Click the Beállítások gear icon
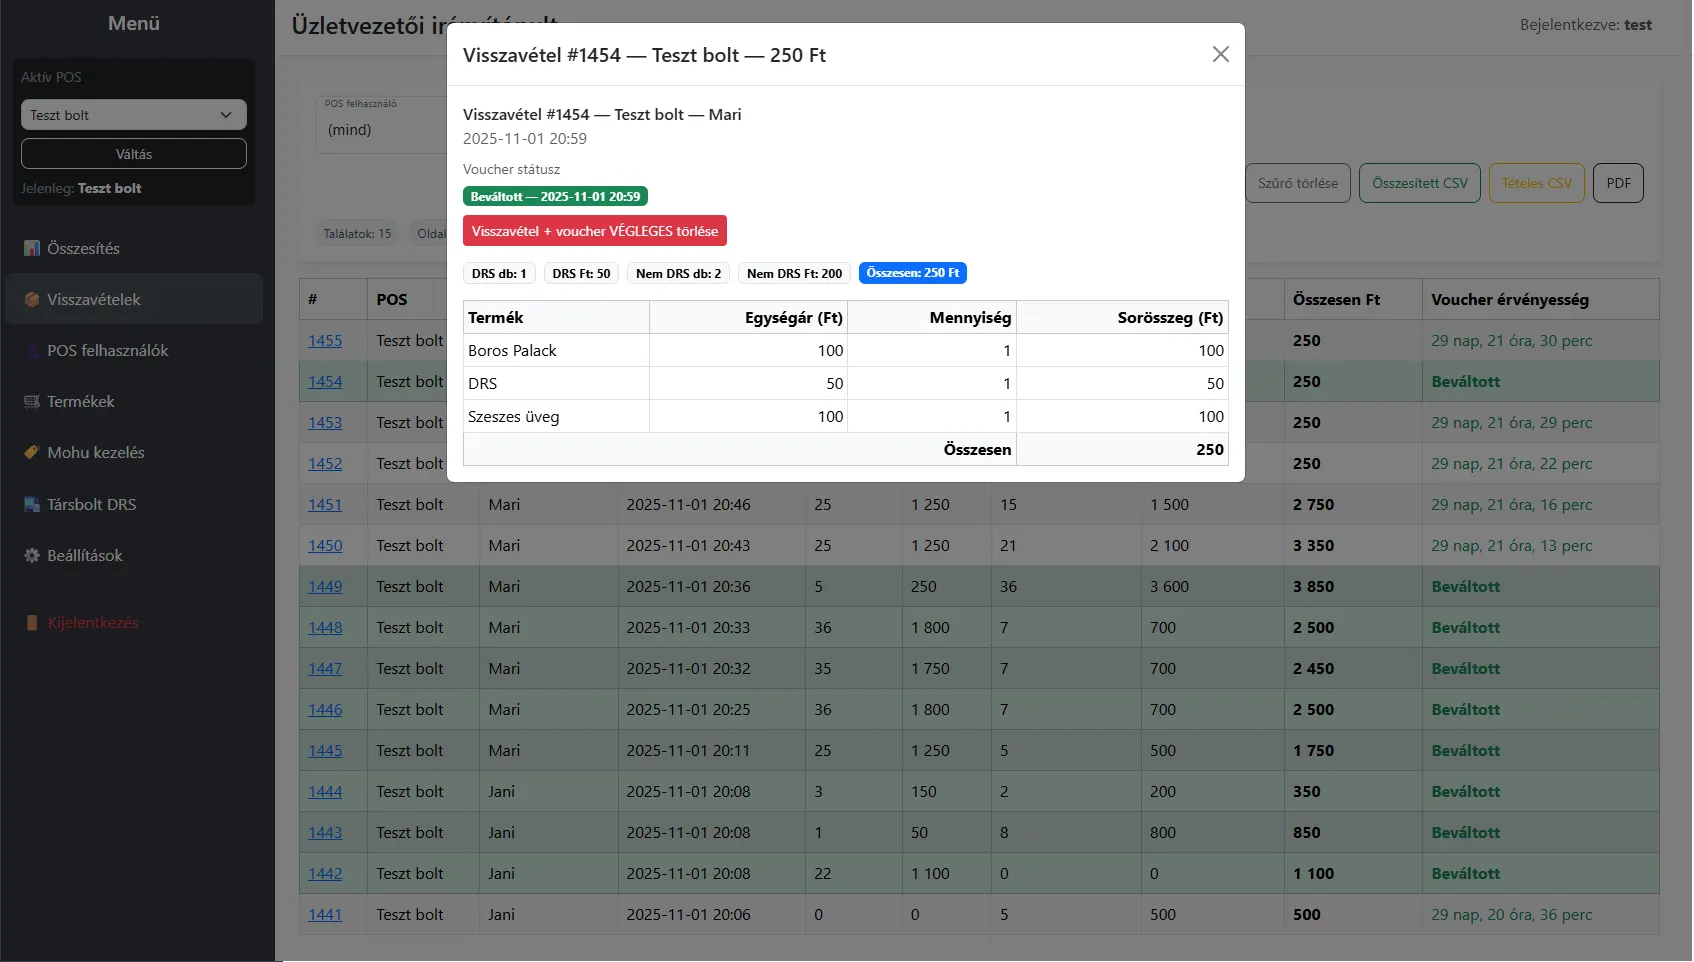 32,555
